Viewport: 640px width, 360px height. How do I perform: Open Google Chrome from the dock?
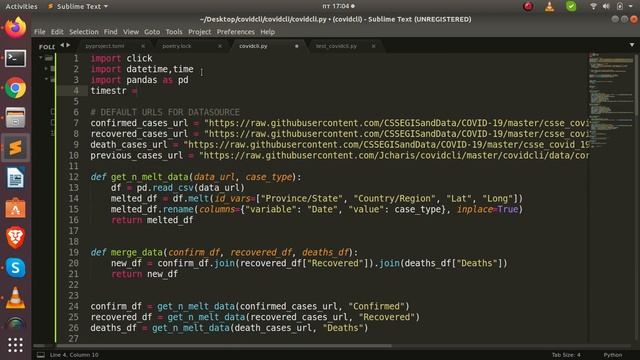point(16,88)
